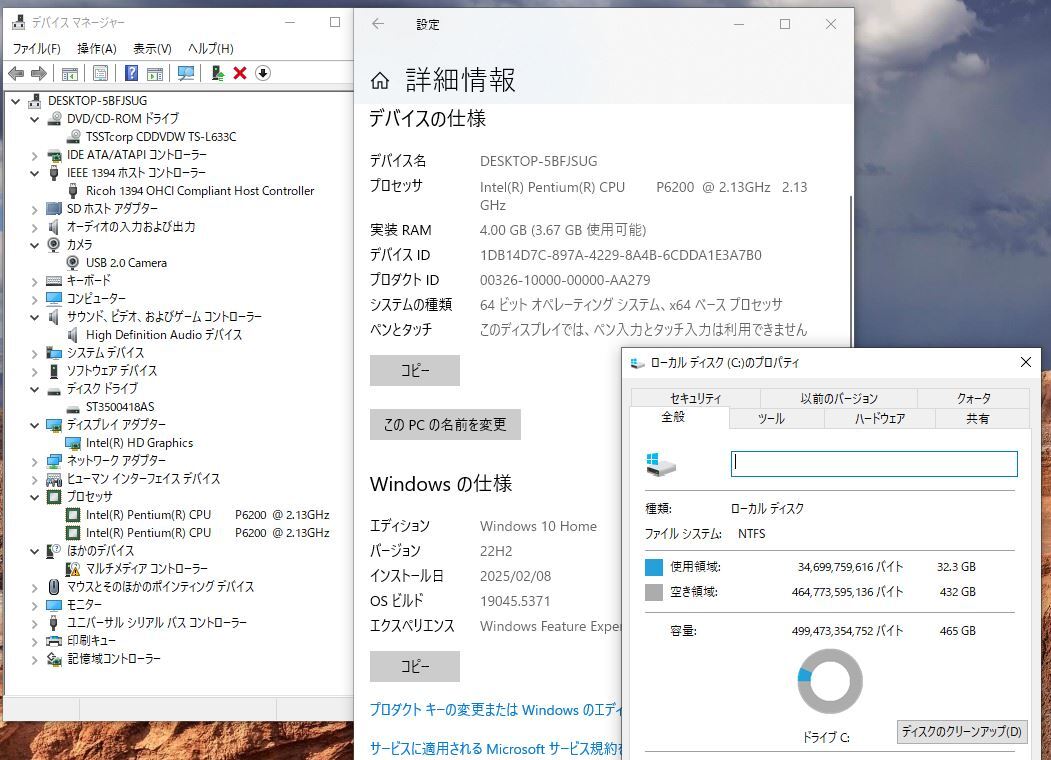Collapse the ディスク ドライブ node
The width and height of the screenshot is (1051, 760).
34,389
